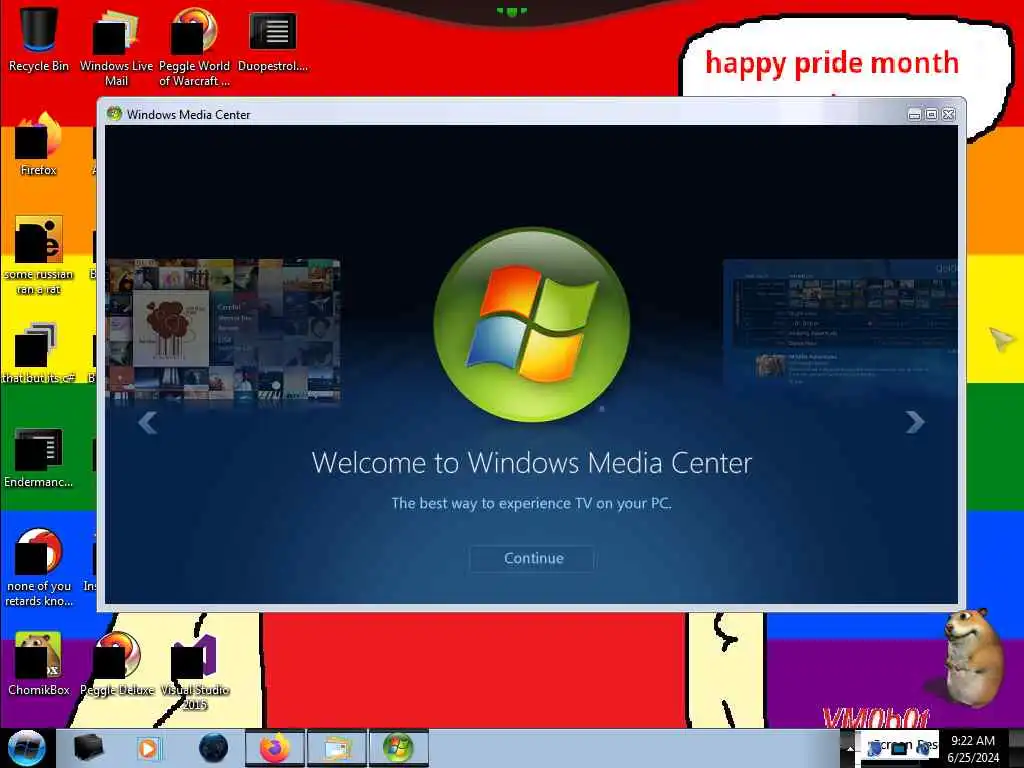Open the Firefox desktop icon

click(39, 144)
